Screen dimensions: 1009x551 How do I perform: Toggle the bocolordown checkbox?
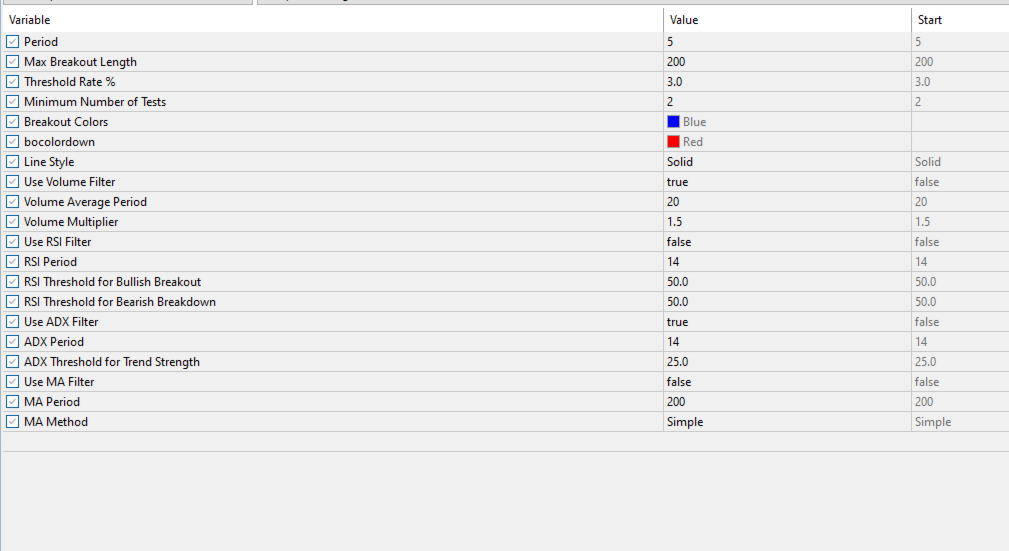[13, 142]
